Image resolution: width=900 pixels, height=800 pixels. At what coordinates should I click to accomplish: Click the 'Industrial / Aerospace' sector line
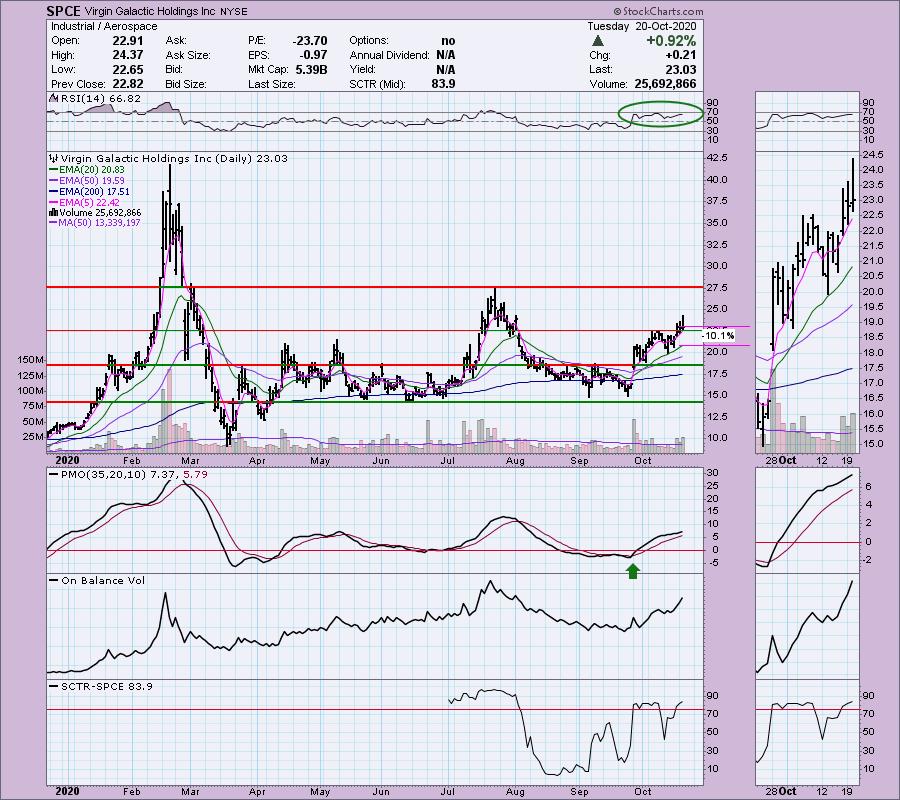[104, 26]
